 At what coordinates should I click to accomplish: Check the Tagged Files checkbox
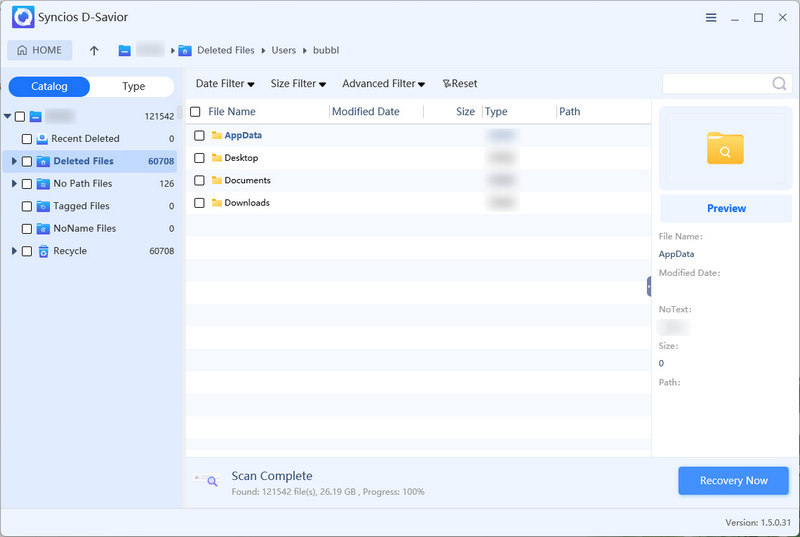27,206
